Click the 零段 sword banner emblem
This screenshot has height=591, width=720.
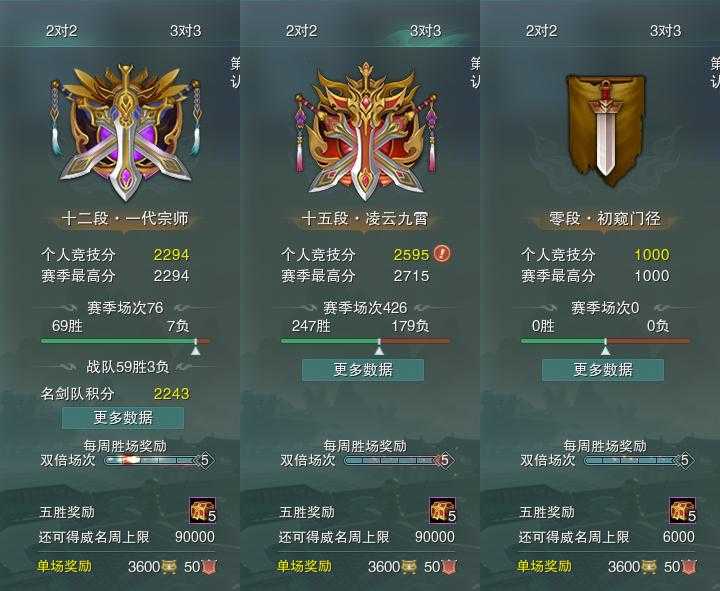point(605,131)
